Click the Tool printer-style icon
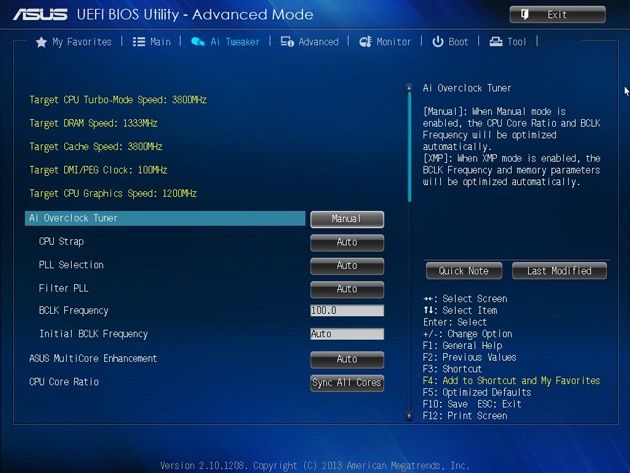Image resolution: width=630 pixels, height=473 pixels. (x=496, y=42)
